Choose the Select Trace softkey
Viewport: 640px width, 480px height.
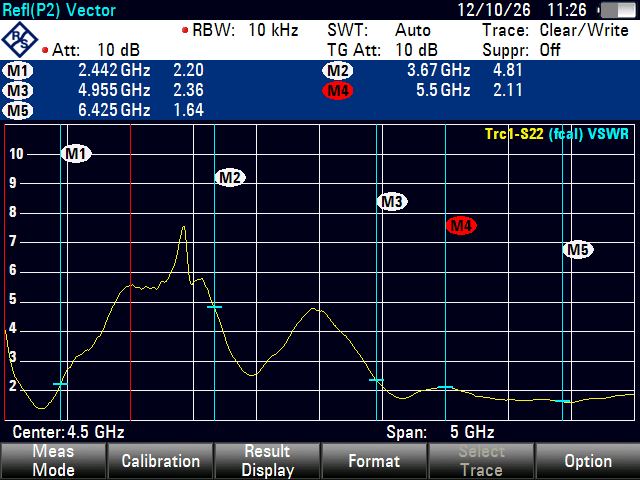pyautogui.click(x=481, y=461)
